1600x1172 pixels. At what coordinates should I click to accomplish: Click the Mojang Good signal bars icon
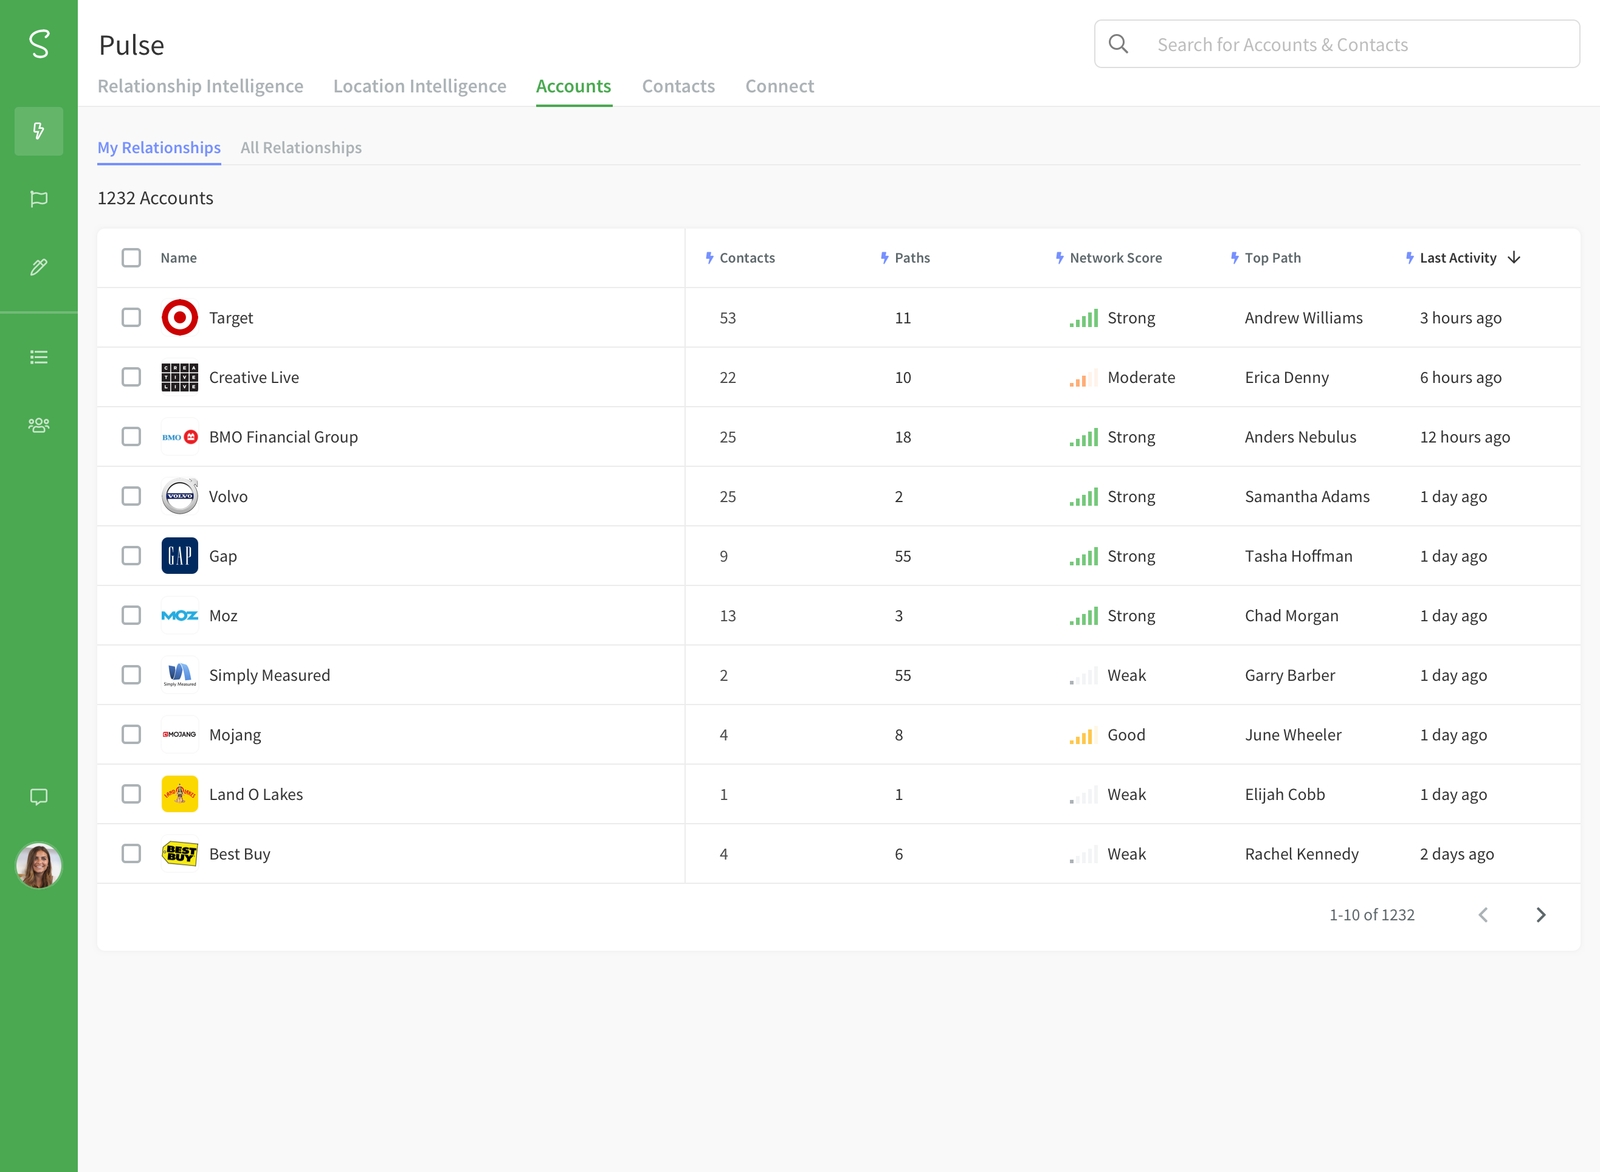coord(1083,735)
